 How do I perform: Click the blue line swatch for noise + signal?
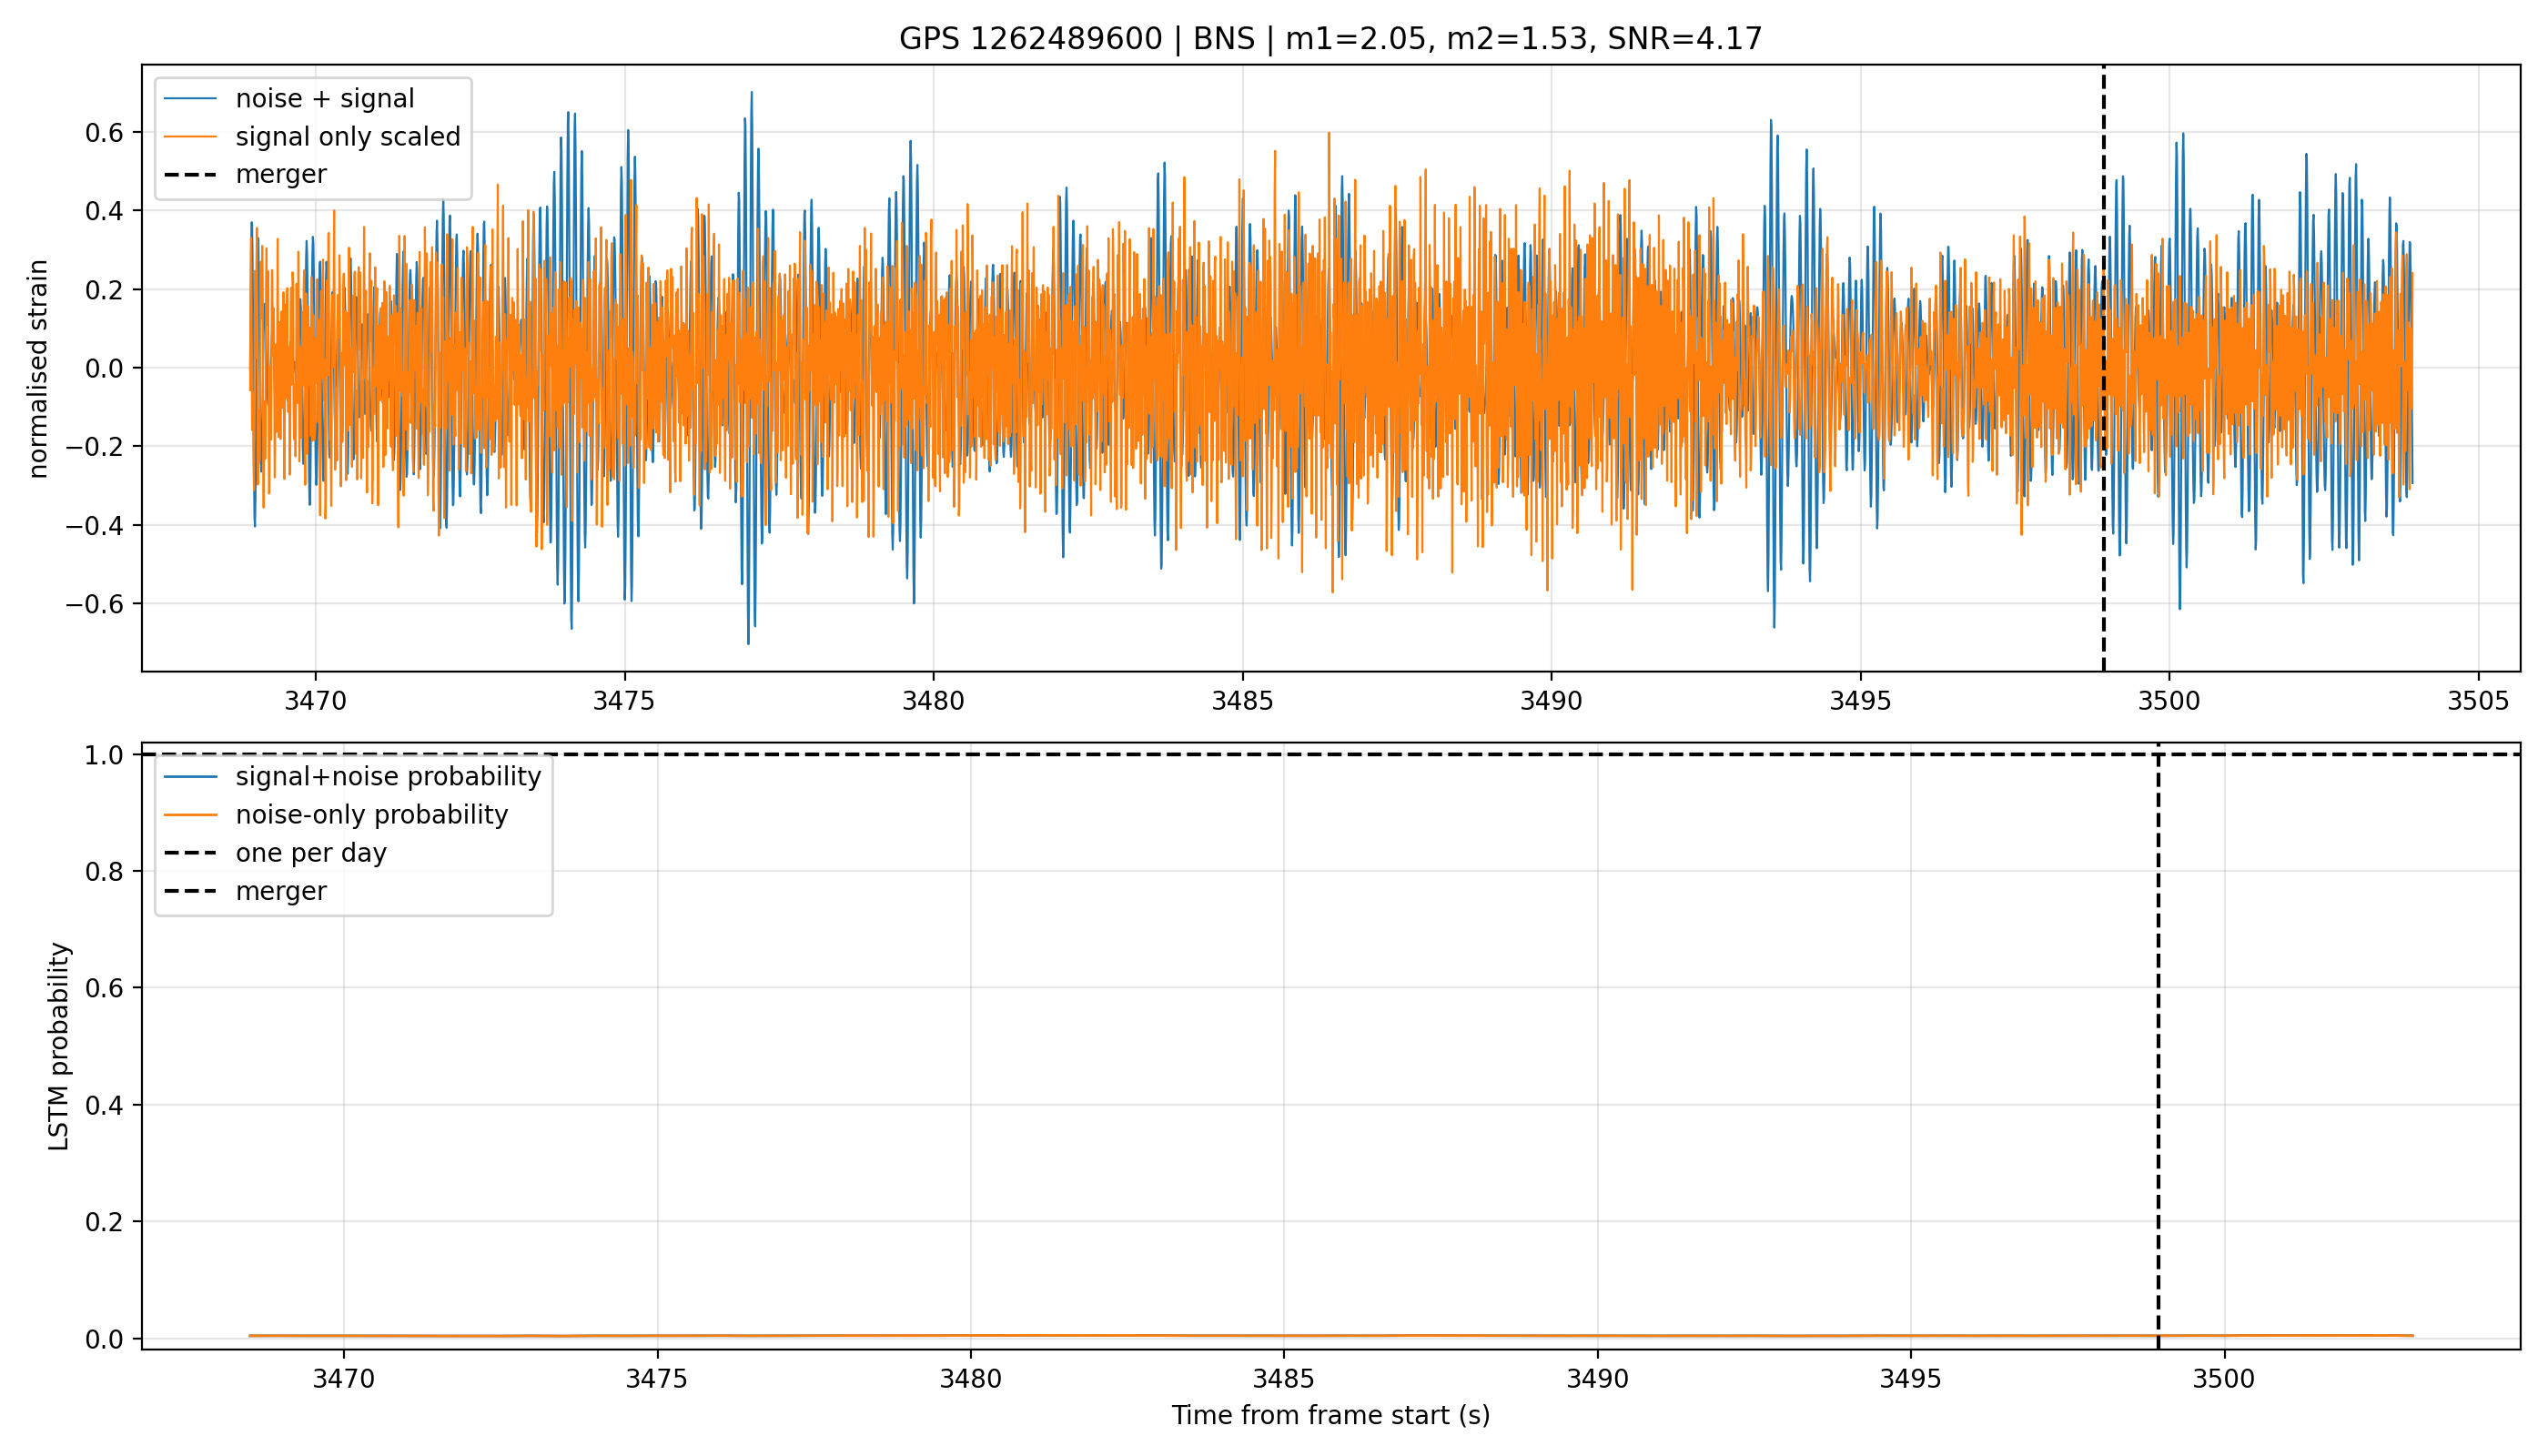click(x=191, y=98)
